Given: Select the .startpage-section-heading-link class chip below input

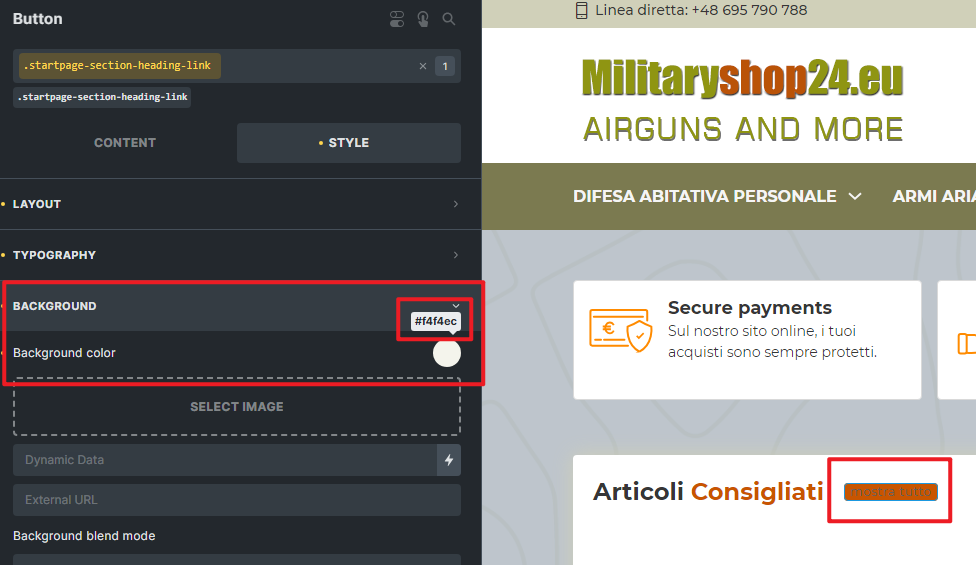Looking at the screenshot, I should [x=102, y=98].
